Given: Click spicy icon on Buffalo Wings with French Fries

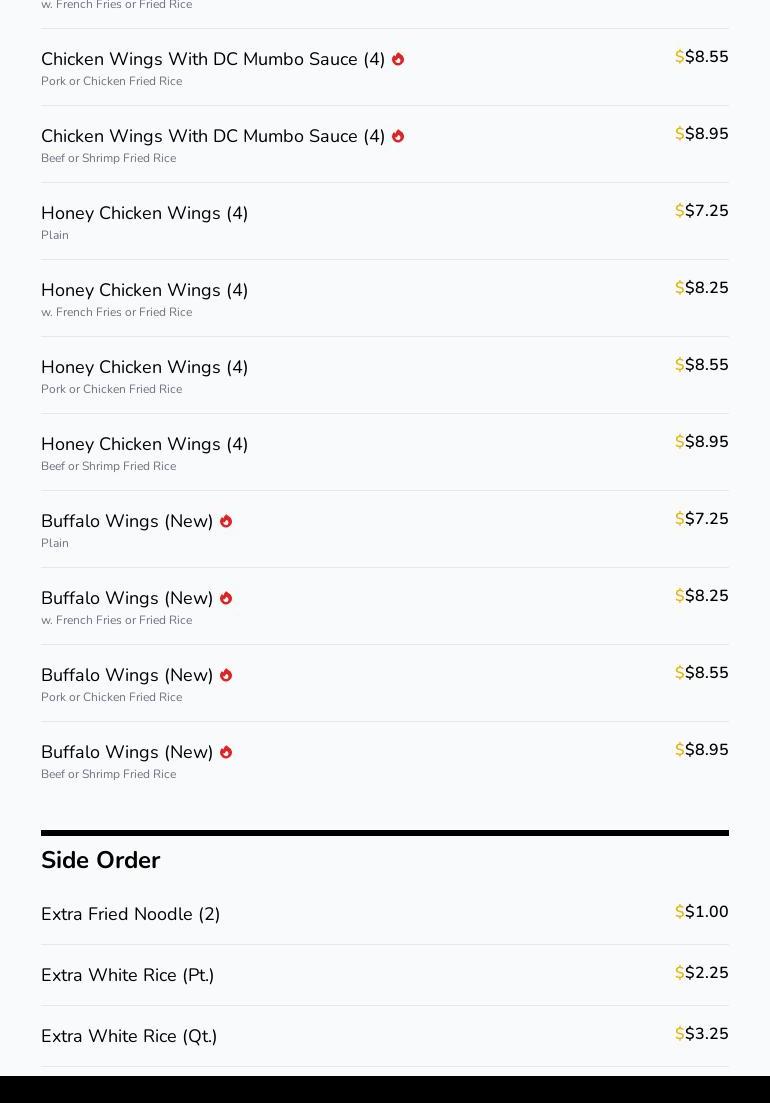Looking at the screenshot, I should click(x=226, y=598).
